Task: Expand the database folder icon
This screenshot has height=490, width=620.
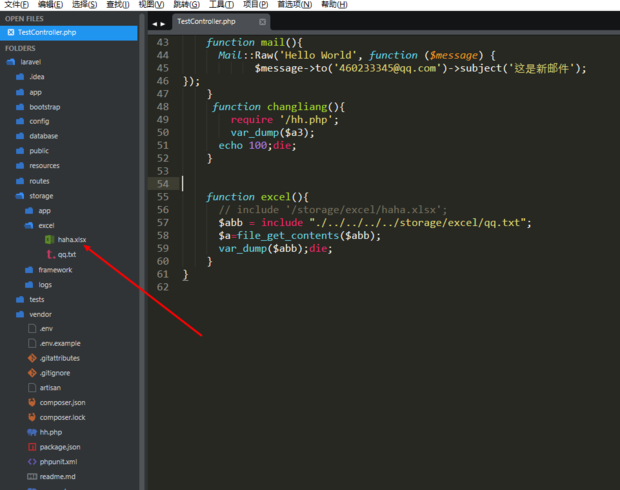Action: pos(20,136)
